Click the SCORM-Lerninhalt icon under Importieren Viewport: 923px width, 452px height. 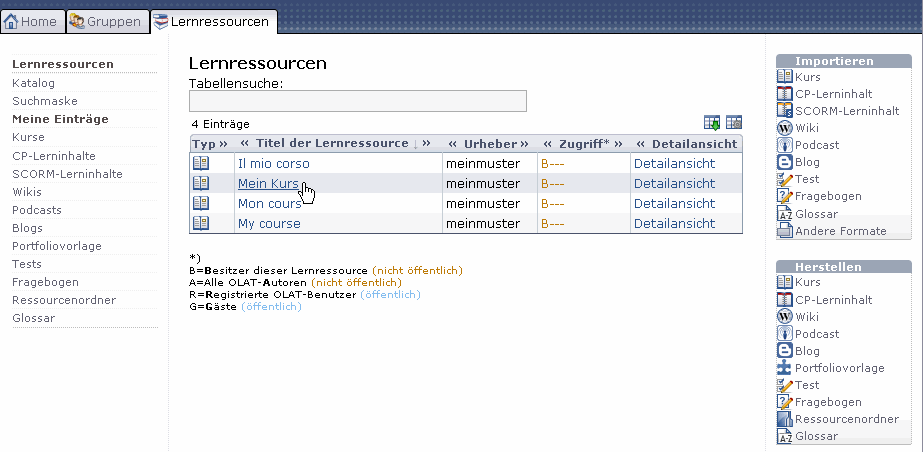click(785, 111)
